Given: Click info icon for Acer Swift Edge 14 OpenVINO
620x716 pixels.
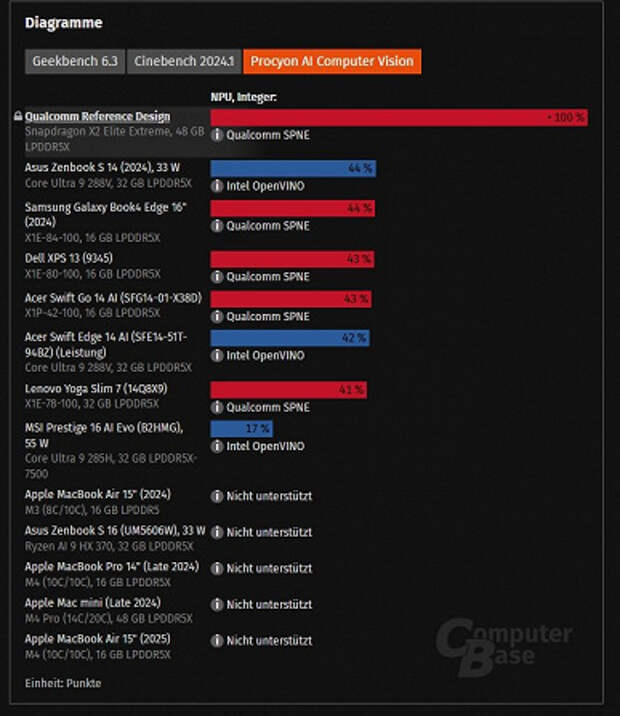Looking at the screenshot, I should (216, 355).
